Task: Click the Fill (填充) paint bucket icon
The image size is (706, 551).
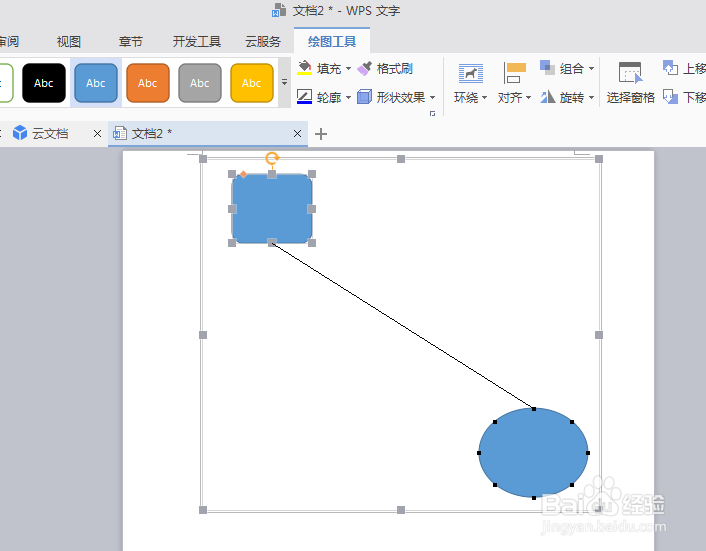Action: [305, 68]
